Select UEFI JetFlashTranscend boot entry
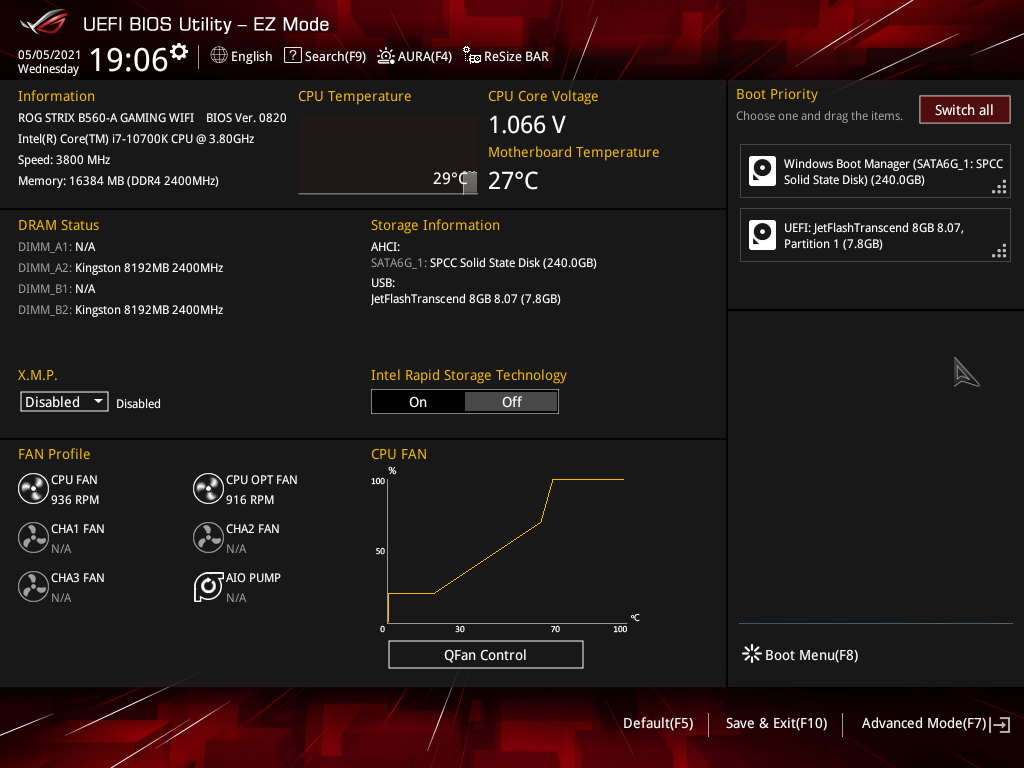Screen dimensions: 1024x768 875,235
